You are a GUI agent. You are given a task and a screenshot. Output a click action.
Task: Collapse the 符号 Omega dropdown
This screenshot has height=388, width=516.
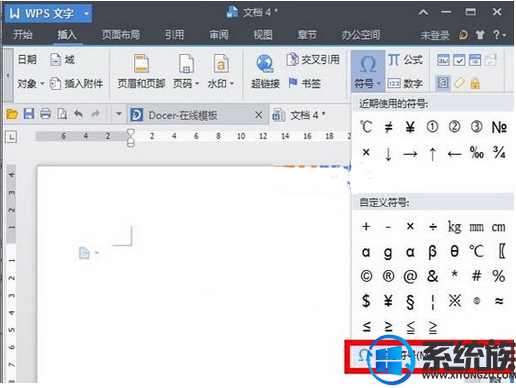tap(368, 72)
